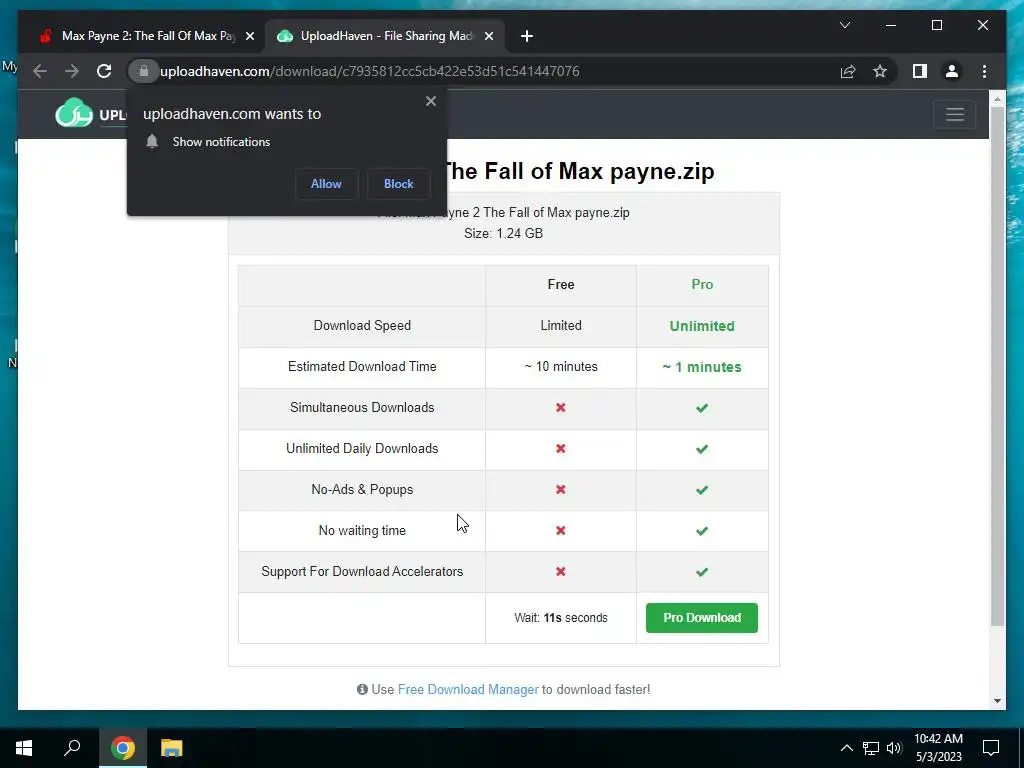
Task: Bookmark page with star icon
Action: coord(880,71)
